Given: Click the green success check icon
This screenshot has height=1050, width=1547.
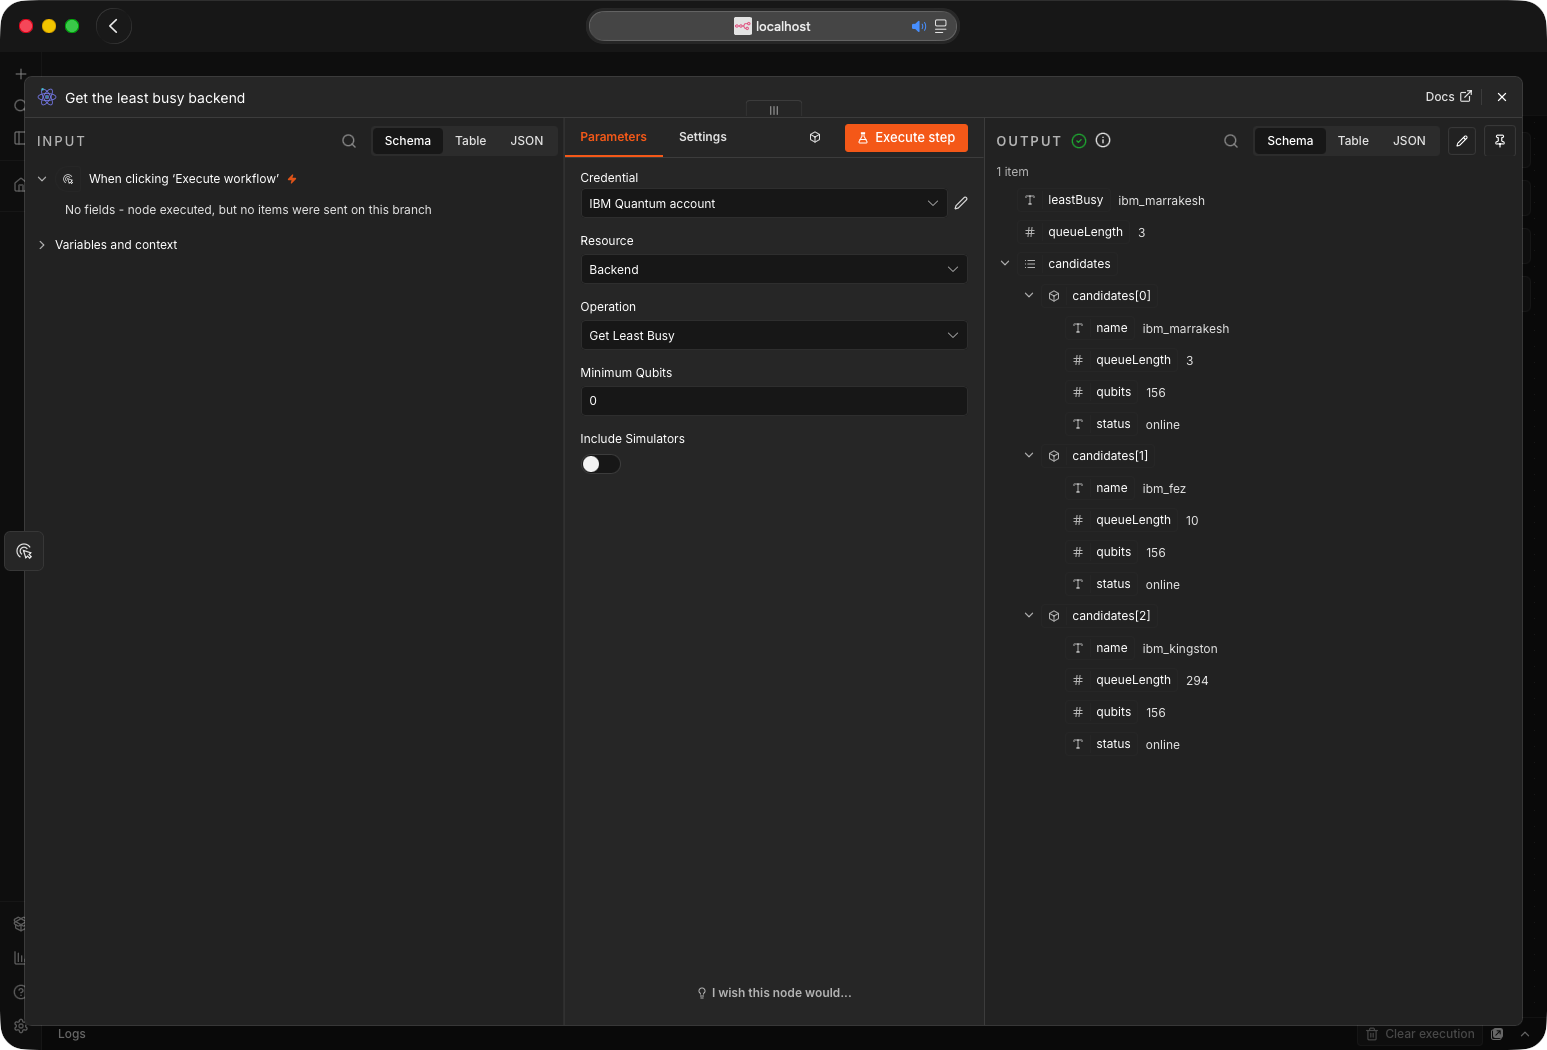Looking at the screenshot, I should 1079,141.
